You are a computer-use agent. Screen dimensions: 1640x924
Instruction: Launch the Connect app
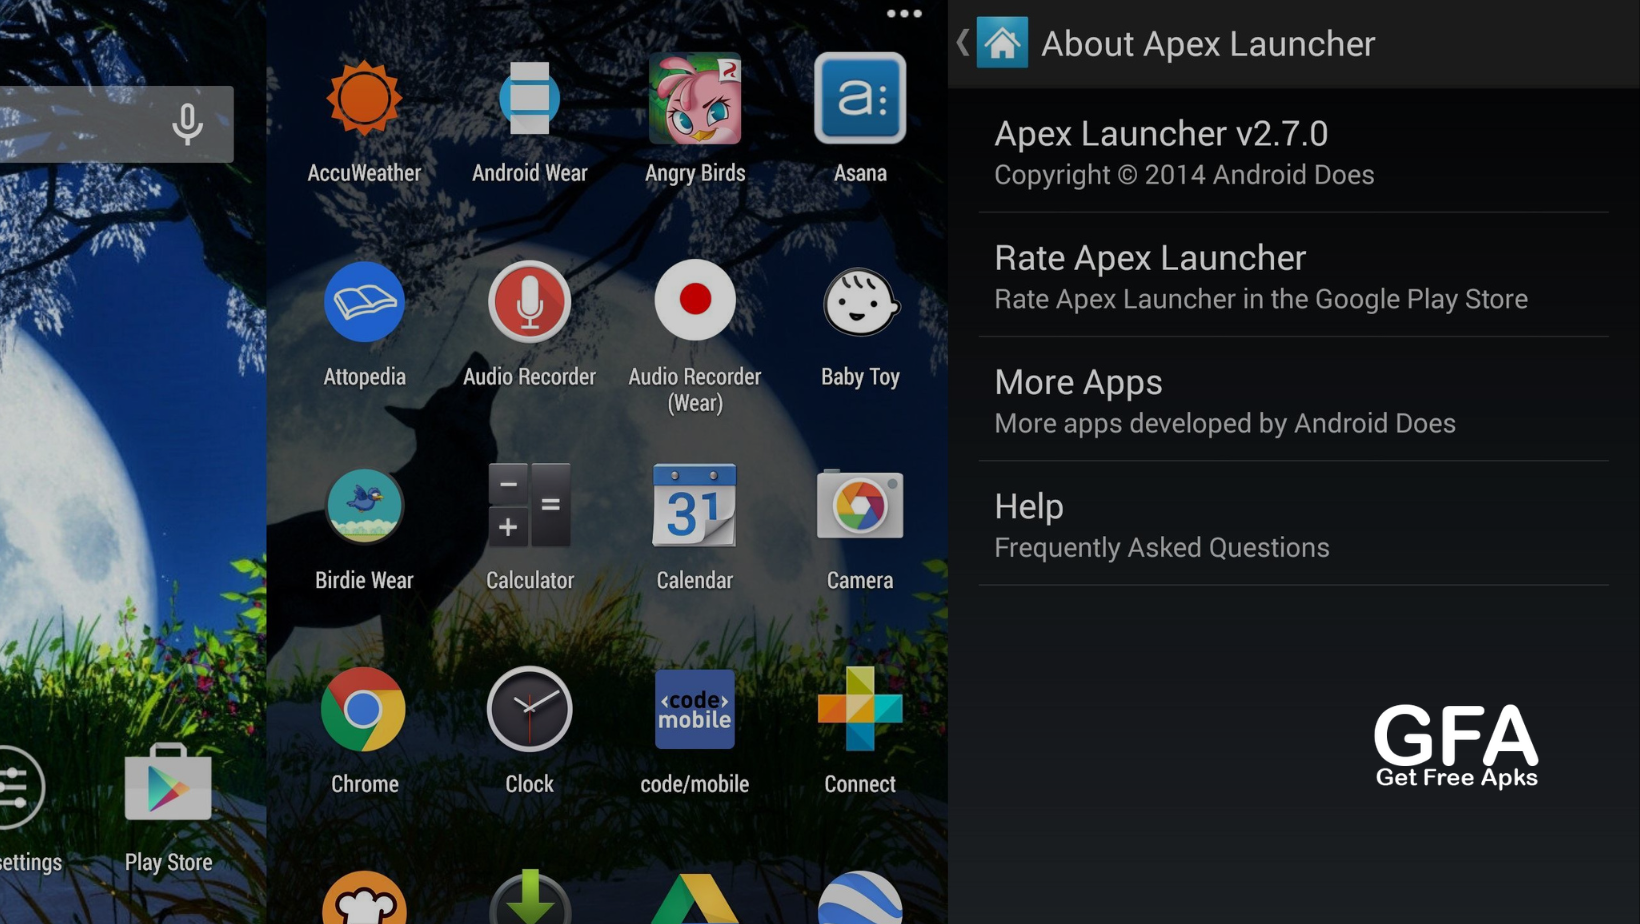(860, 708)
